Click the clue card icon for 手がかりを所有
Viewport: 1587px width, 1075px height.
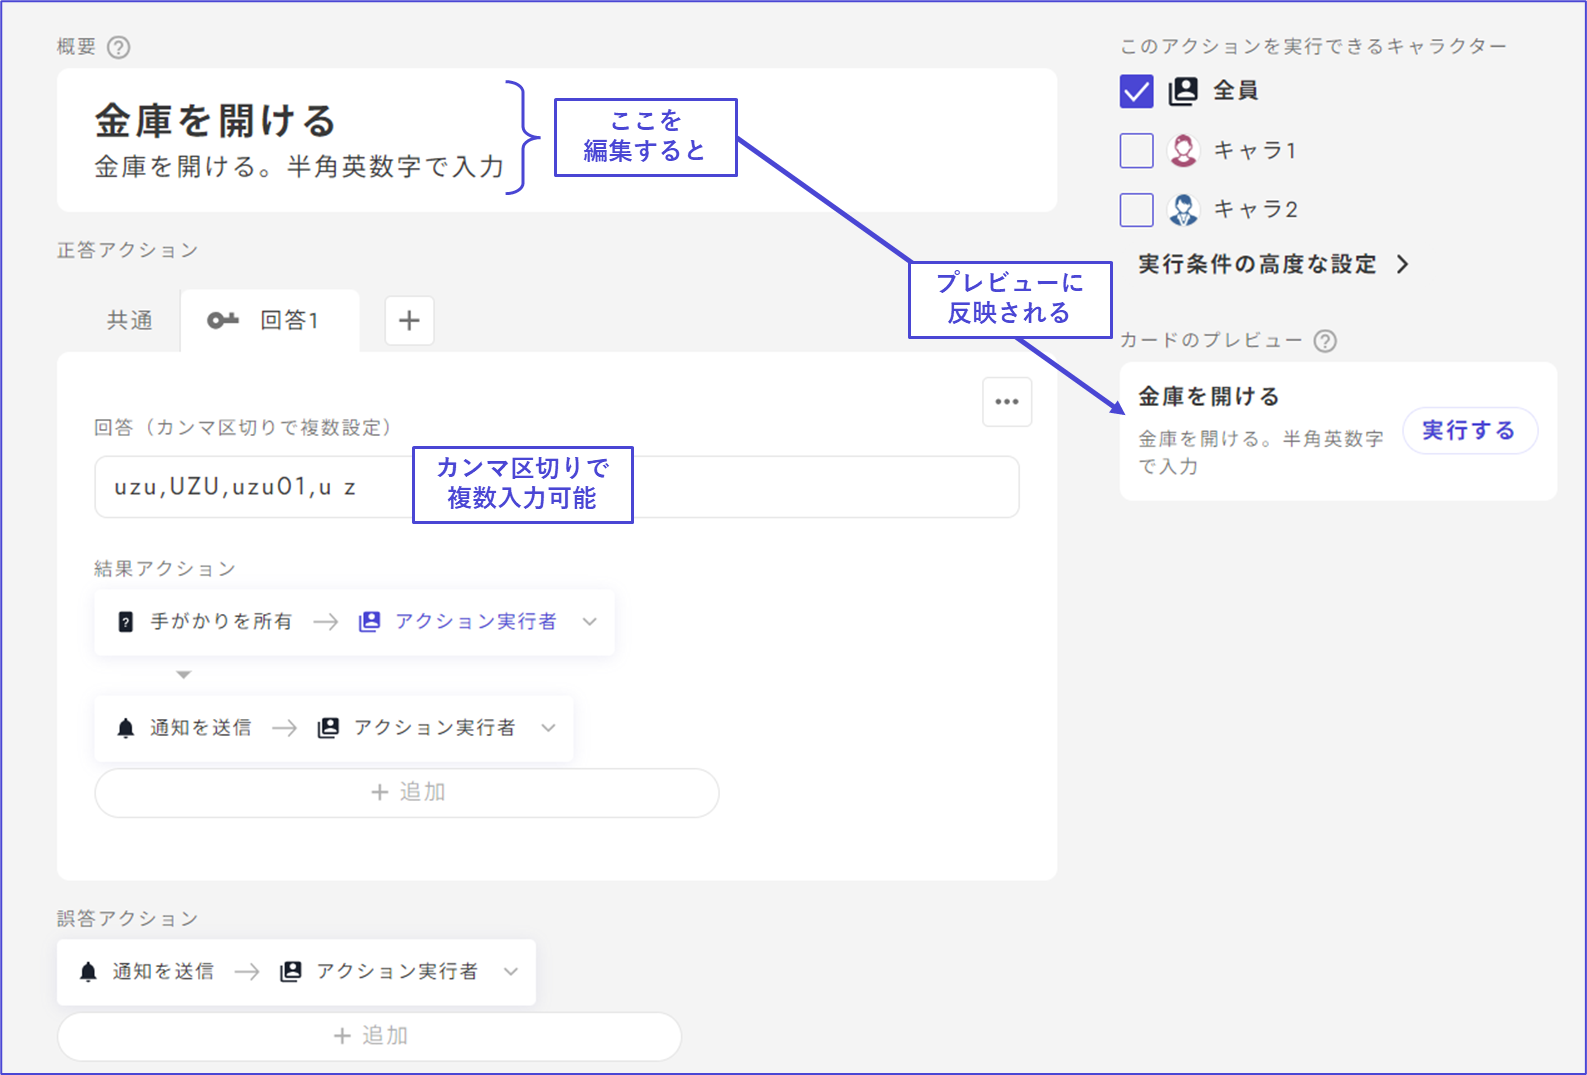[126, 622]
